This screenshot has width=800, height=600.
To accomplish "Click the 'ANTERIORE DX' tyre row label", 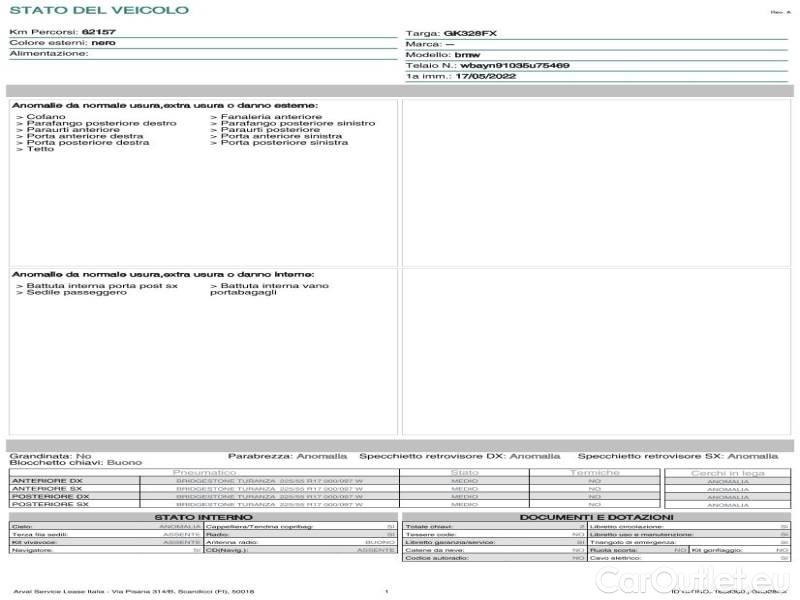I will [47, 481].
